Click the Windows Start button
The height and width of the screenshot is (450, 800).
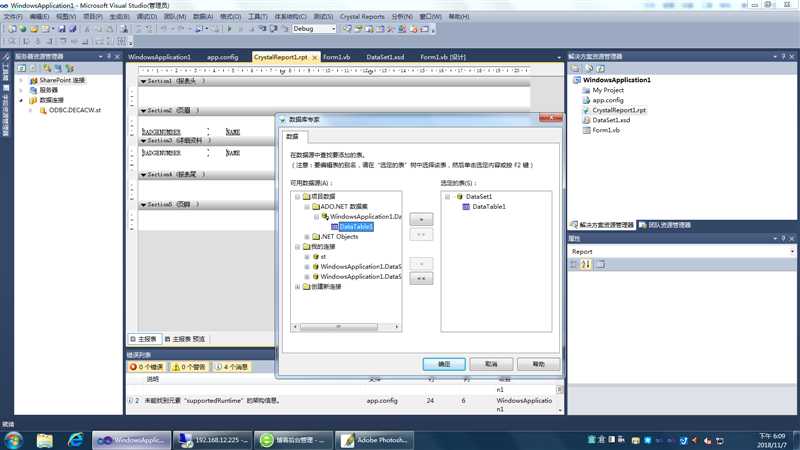[14, 440]
